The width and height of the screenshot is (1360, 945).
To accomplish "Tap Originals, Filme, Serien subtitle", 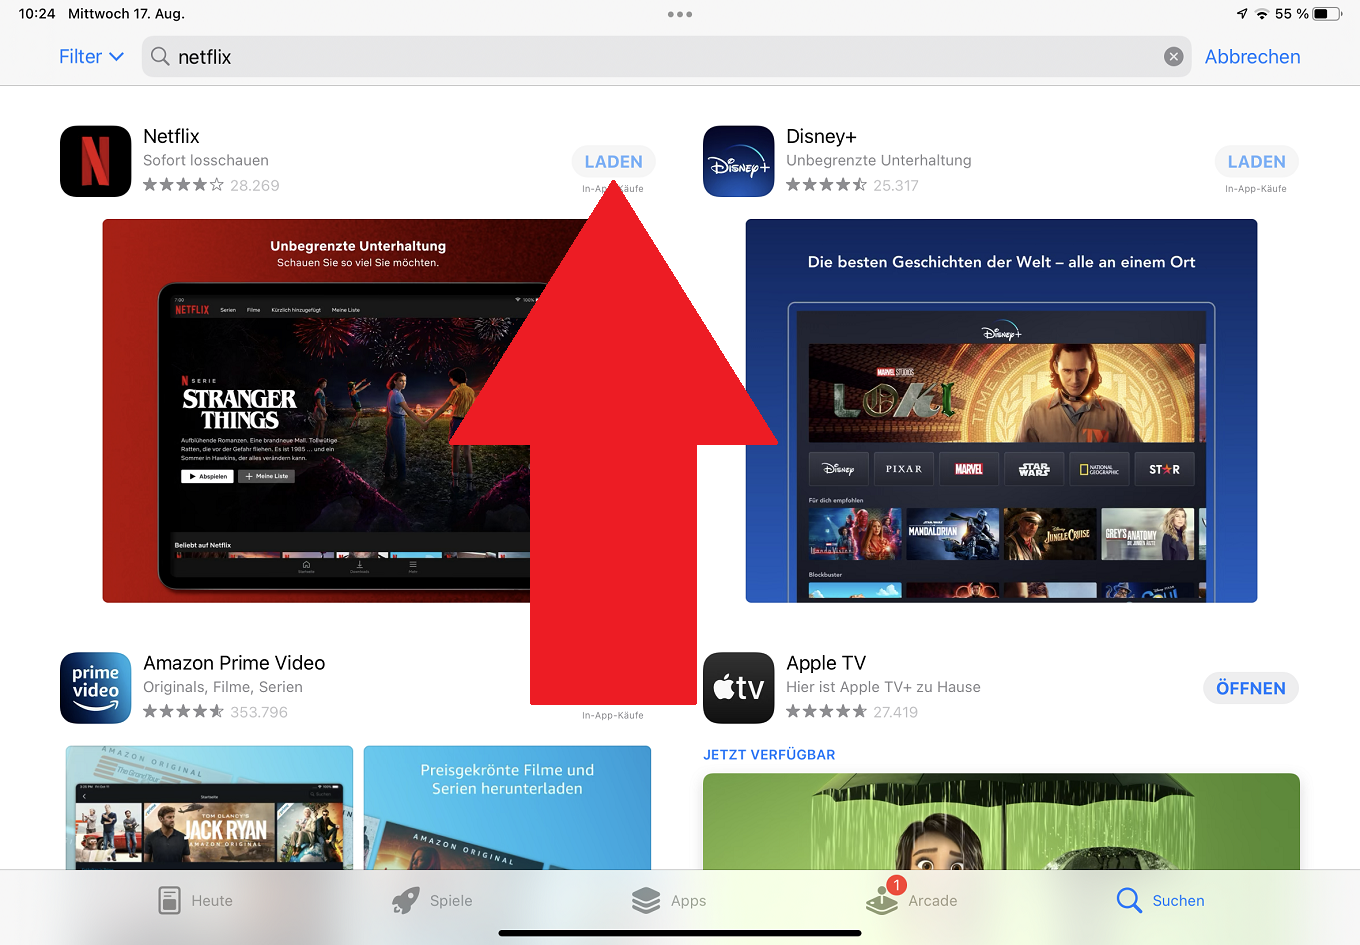I will click(223, 687).
